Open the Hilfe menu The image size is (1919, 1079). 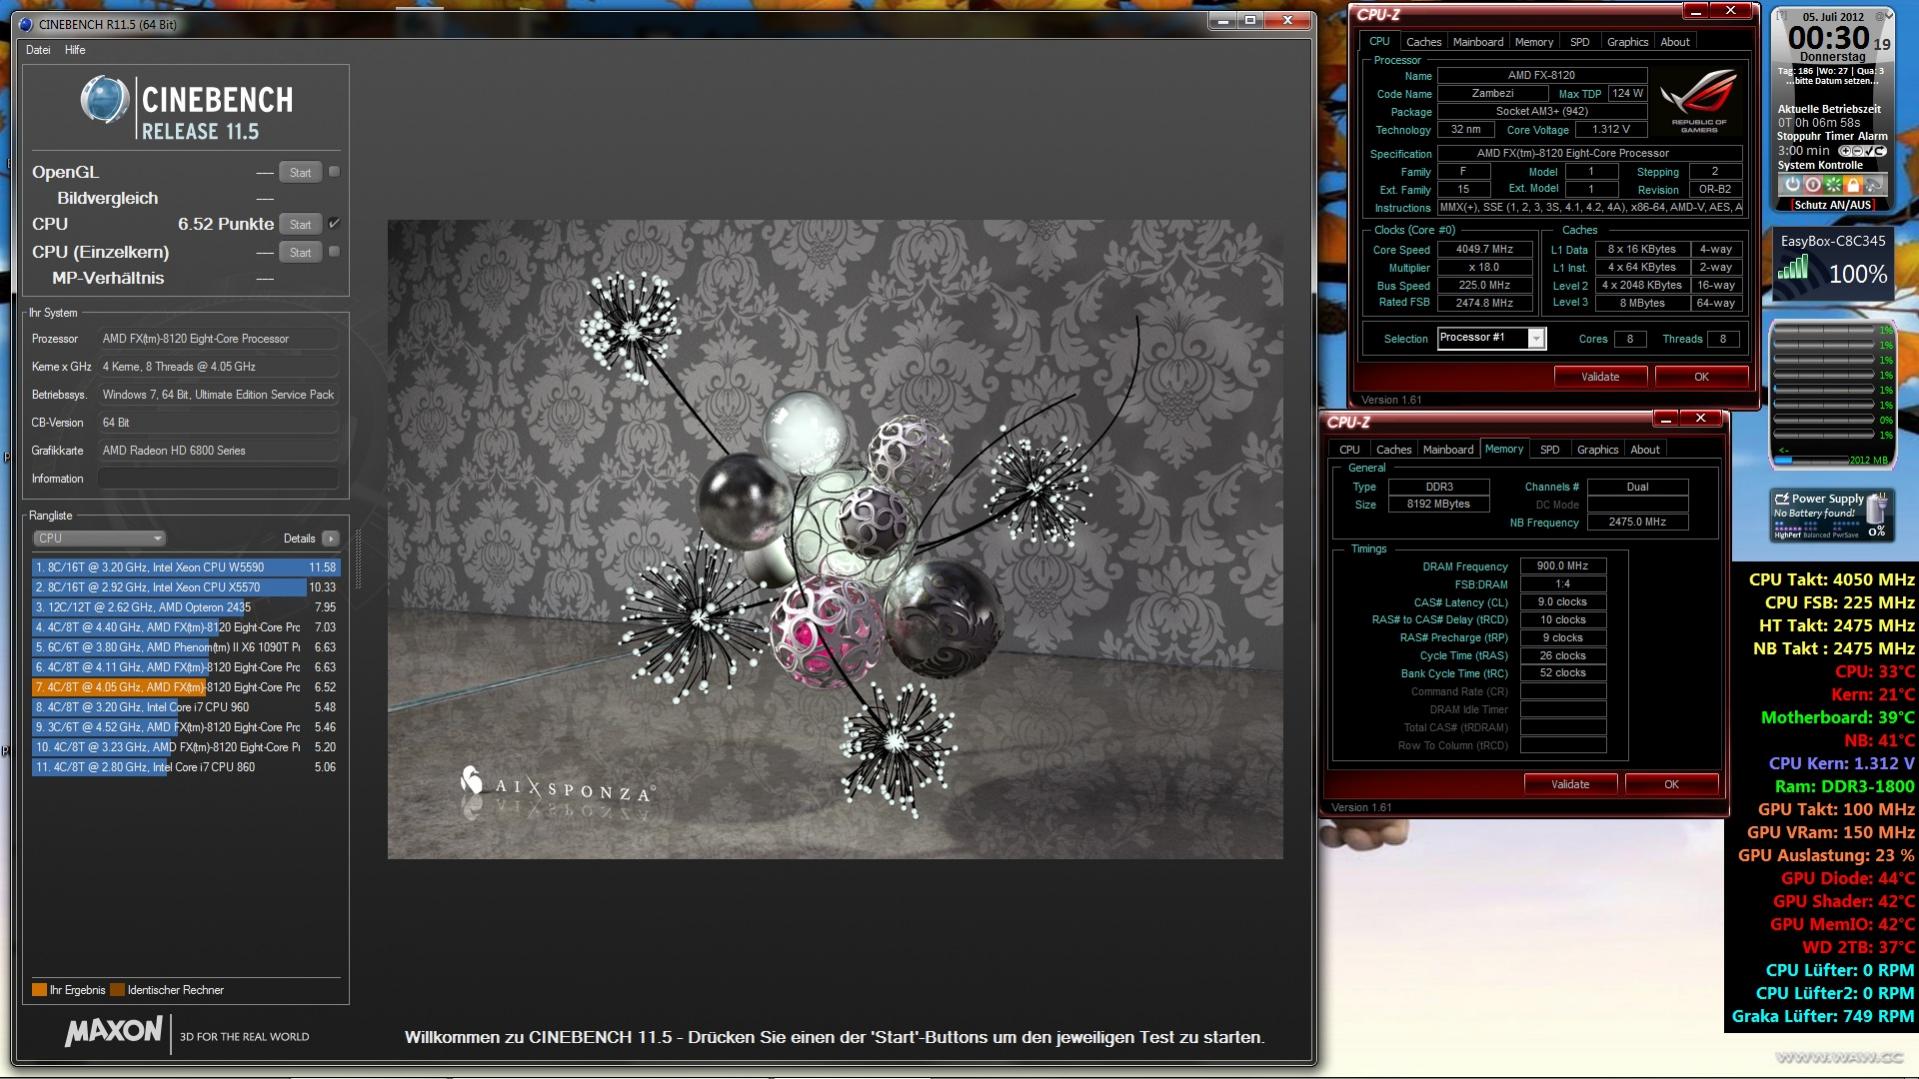75,50
